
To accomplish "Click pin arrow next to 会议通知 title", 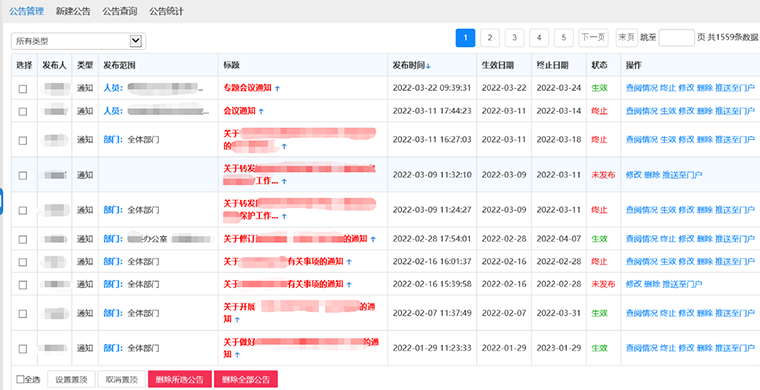I will pyautogui.click(x=261, y=111).
